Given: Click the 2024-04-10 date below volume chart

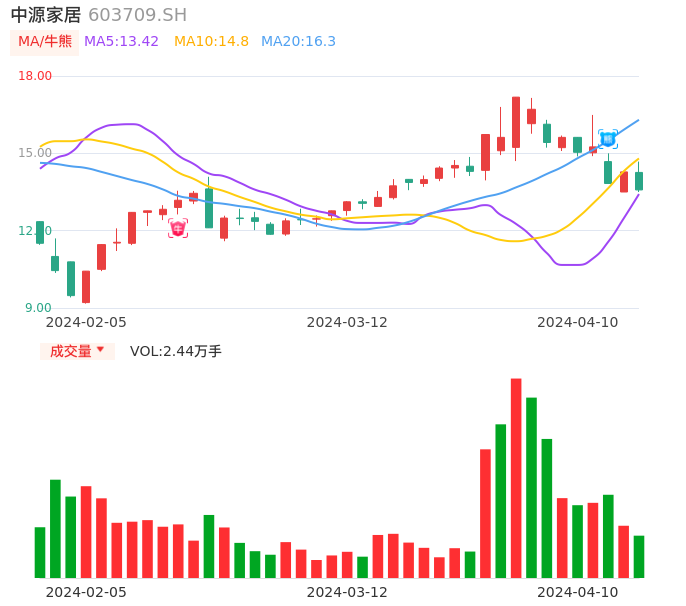Looking at the screenshot, I should (577, 592).
